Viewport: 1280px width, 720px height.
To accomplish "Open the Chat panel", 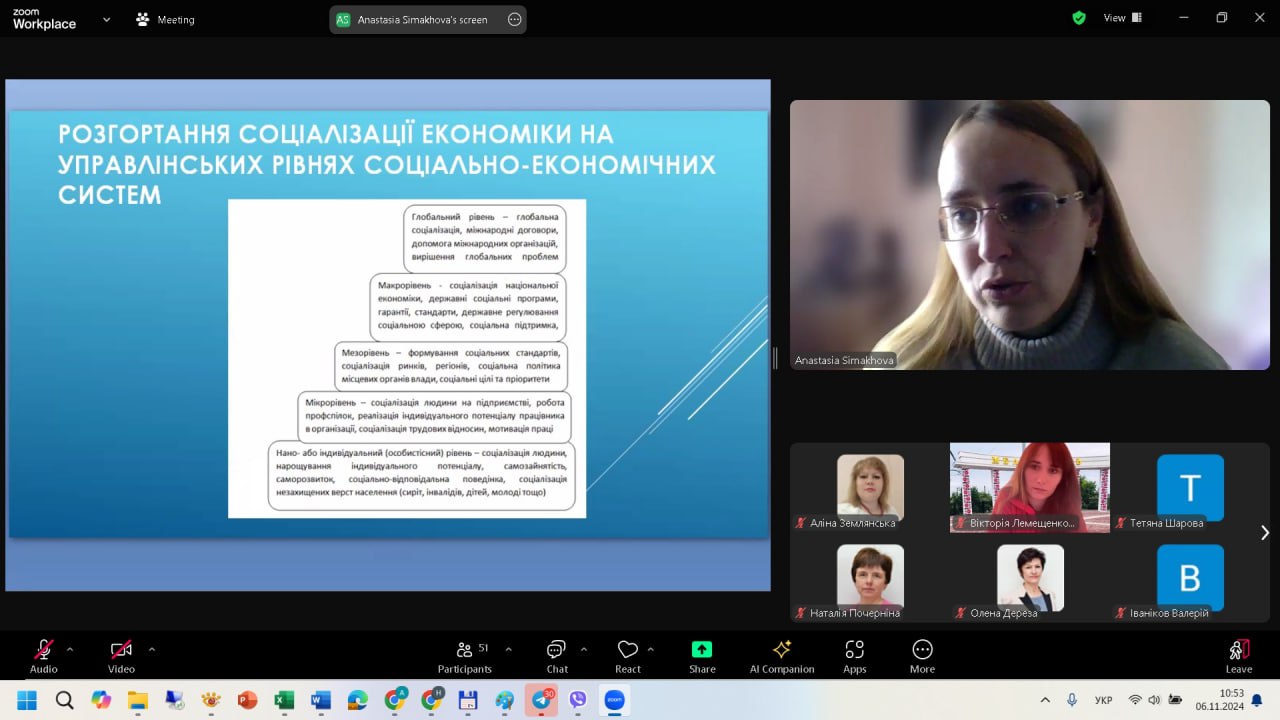I will click(x=557, y=656).
